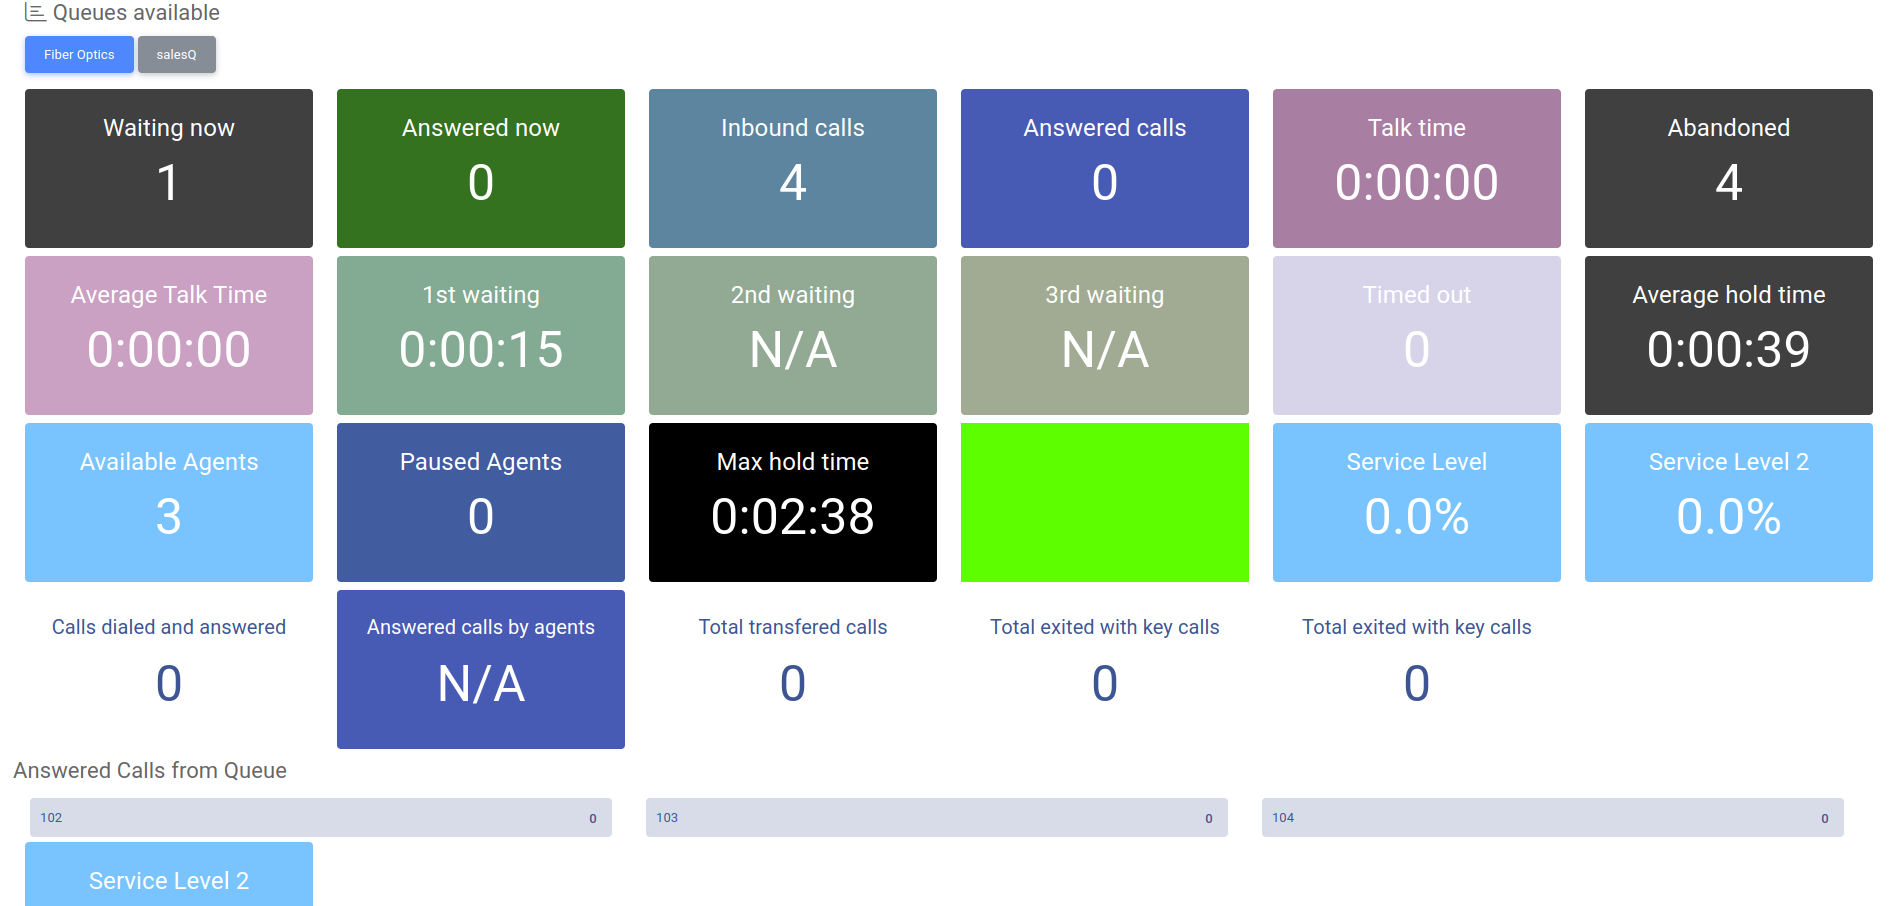Viewport: 1900px width, 906px height.
Task: Click the agent 102 progress bar
Action: click(x=320, y=817)
